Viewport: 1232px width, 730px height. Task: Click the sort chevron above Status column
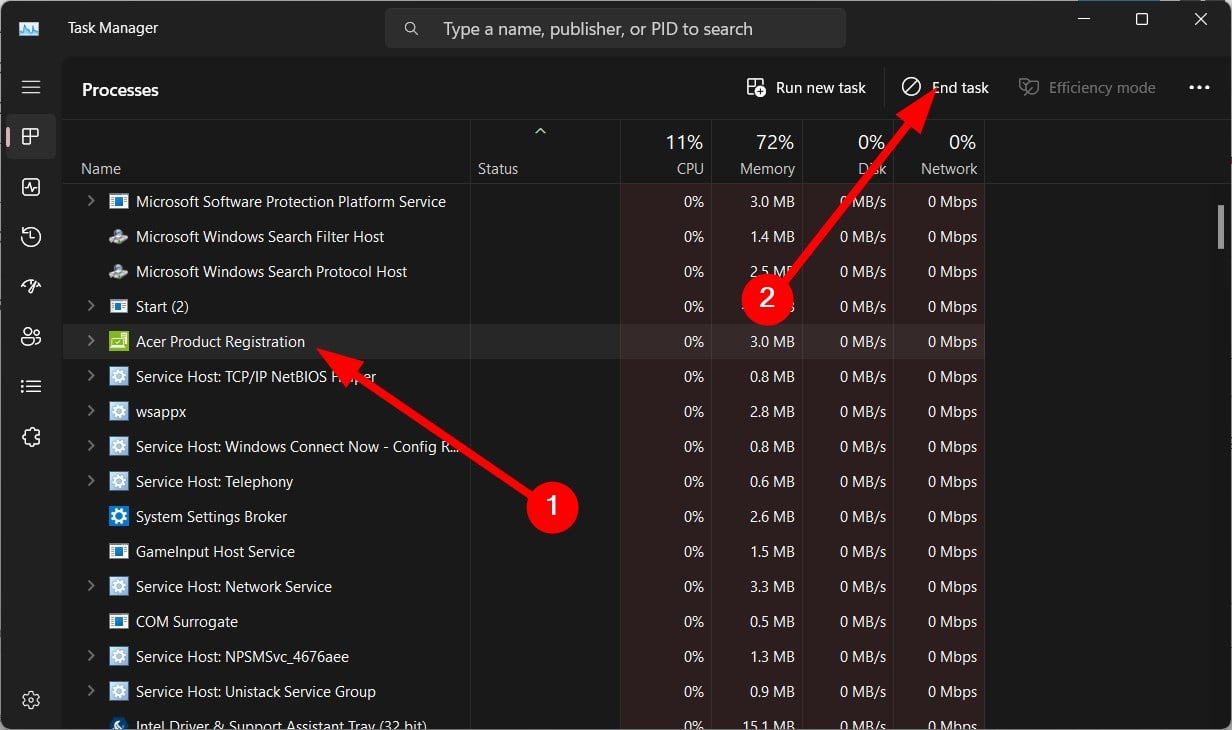pos(540,131)
